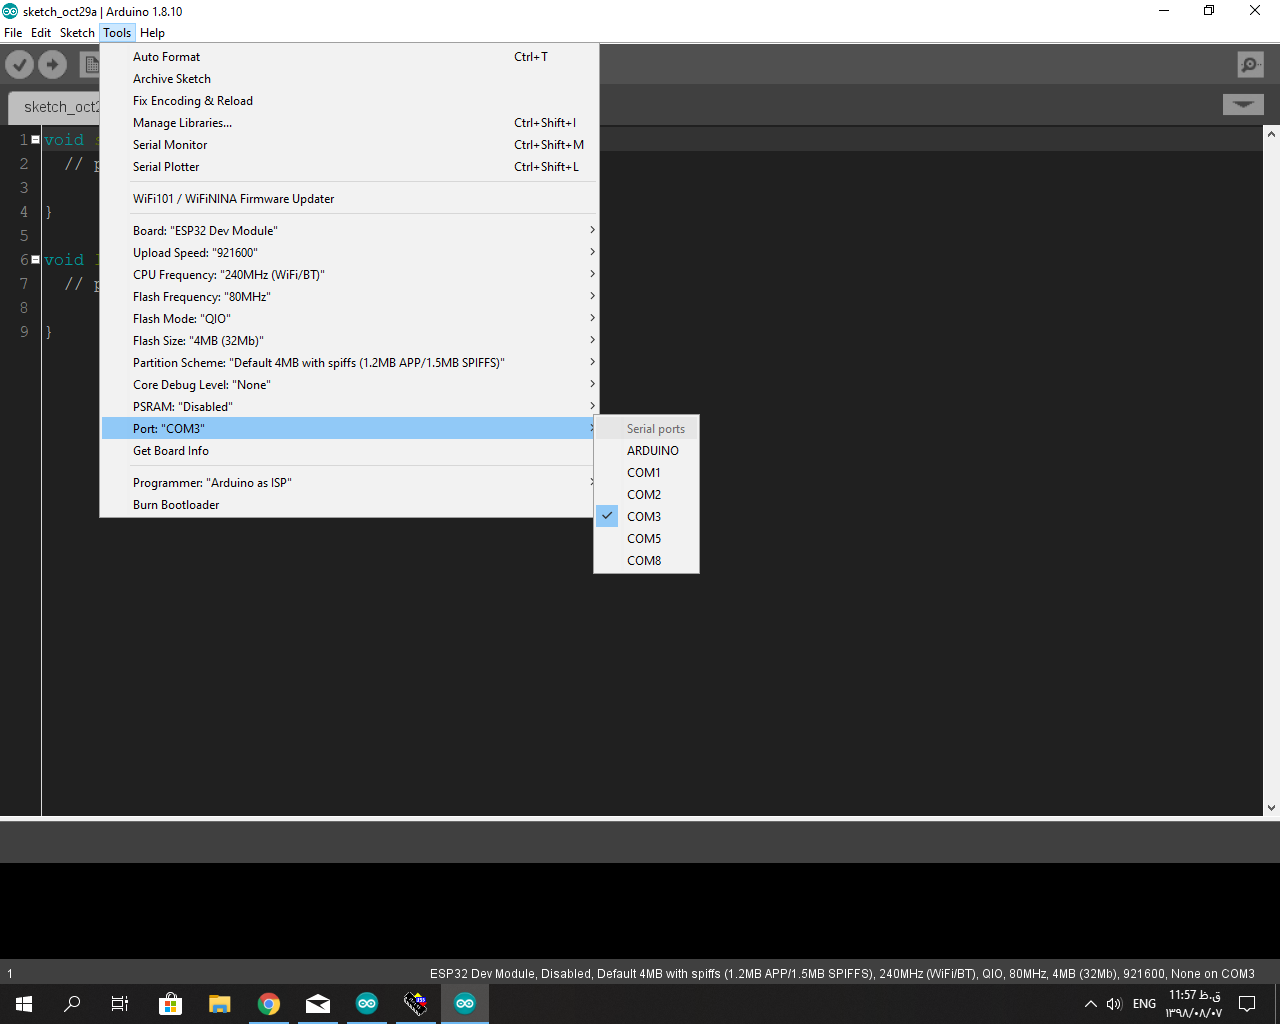Click the board info status bar text
Screen dimensions: 1280x1024
pyautogui.click(x=842, y=974)
